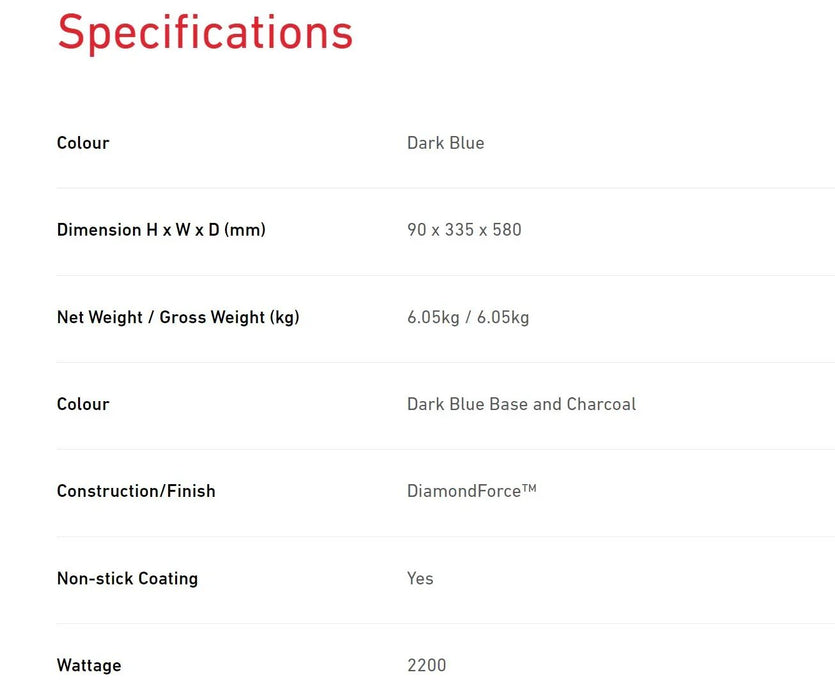Click the trademark symbol after DiamondForce

[x=530, y=487]
